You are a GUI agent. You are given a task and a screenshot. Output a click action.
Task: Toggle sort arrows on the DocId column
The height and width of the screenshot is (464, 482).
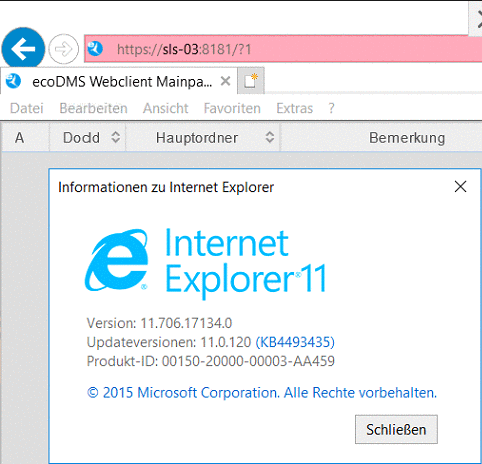(x=115, y=137)
